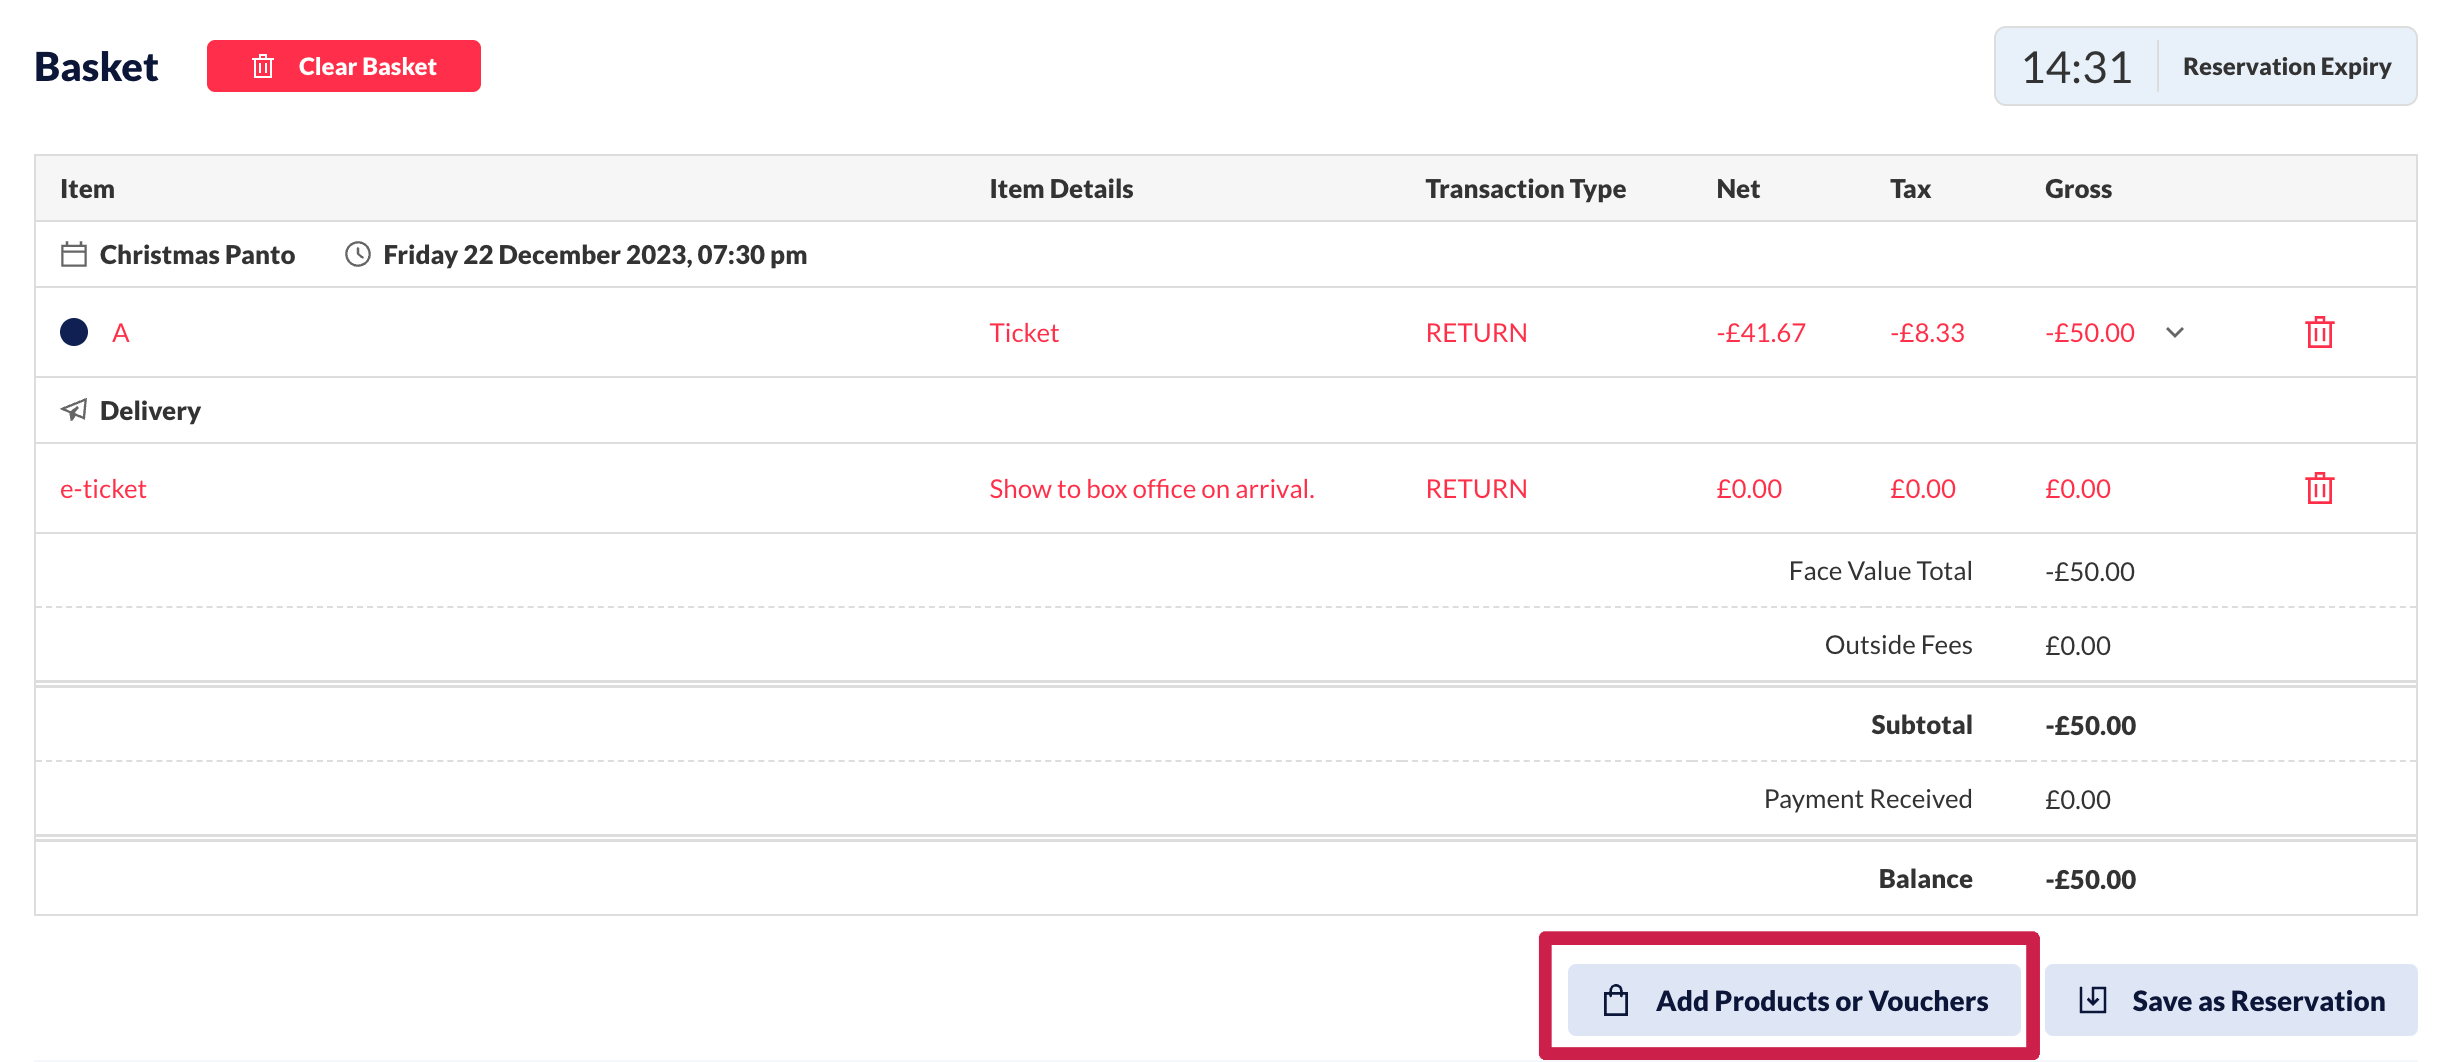The width and height of the screenshot is (2456, 1062).
Task: Click the Net column header
Action: (x=1738, y=189)
